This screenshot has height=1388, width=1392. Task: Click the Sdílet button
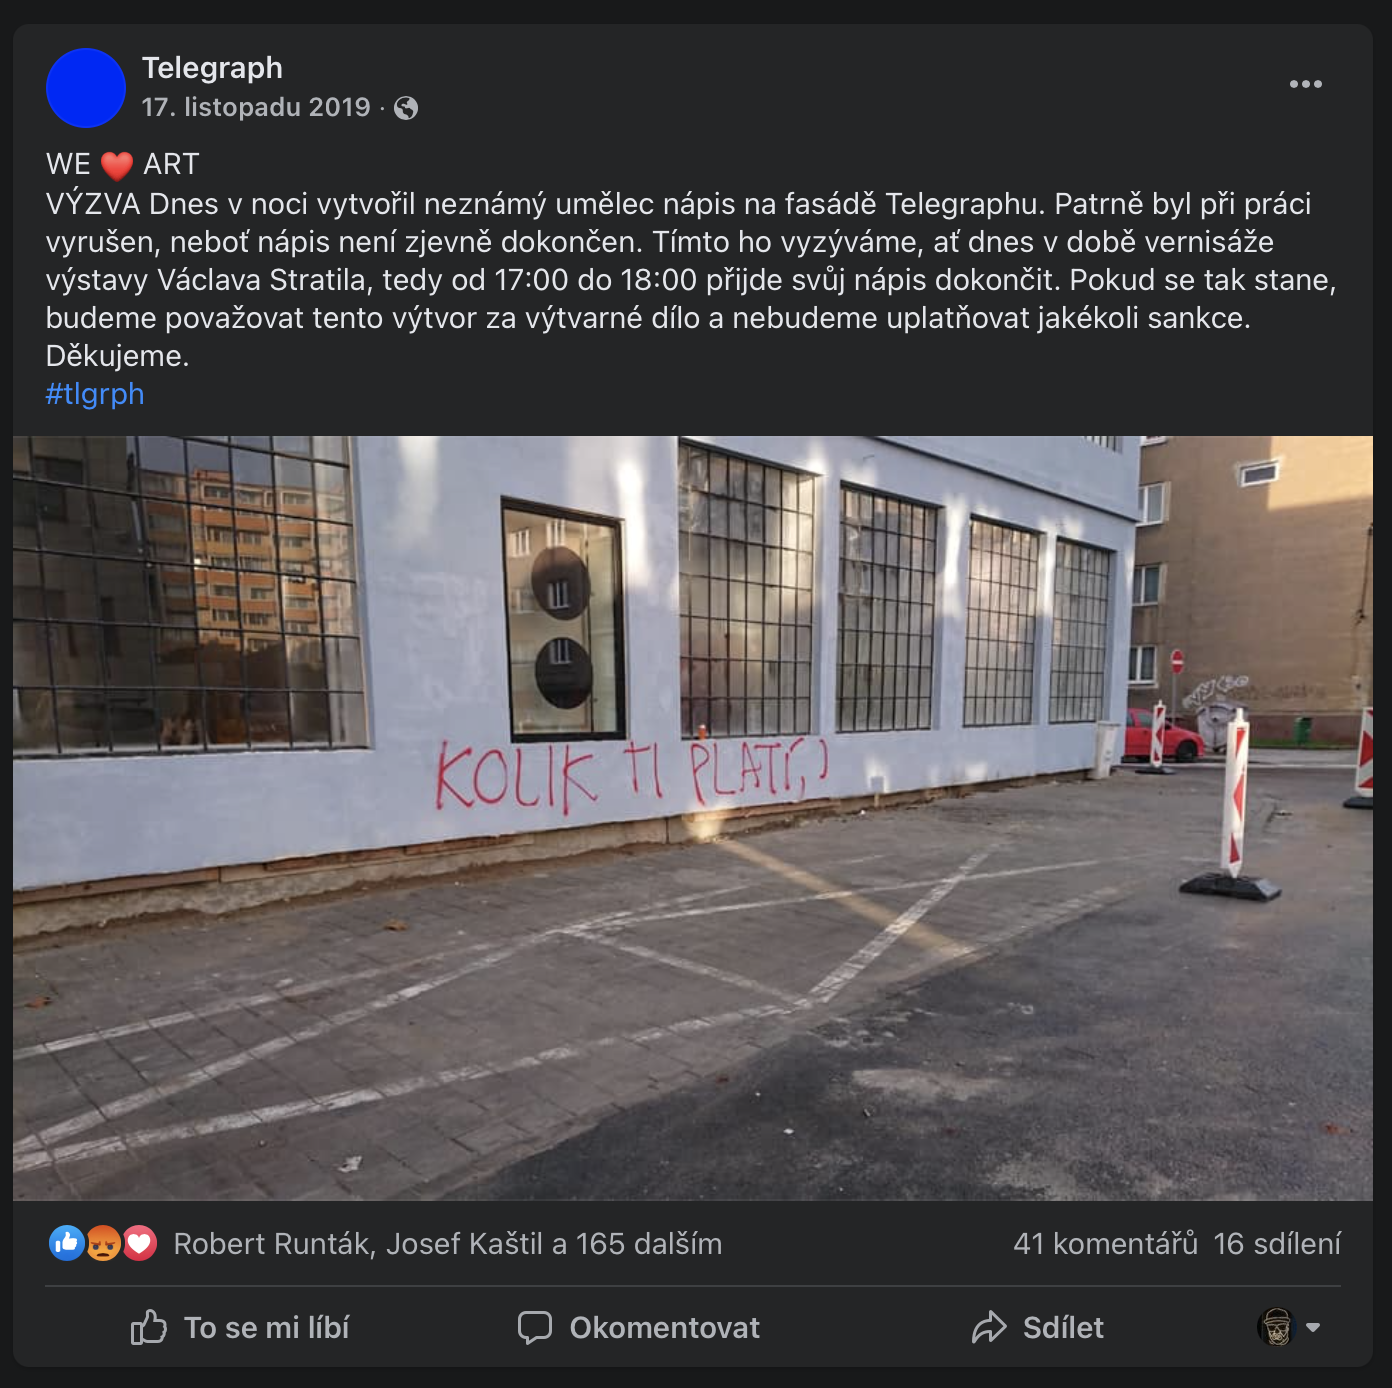pyautogui.click(x=1038, y=1327)
